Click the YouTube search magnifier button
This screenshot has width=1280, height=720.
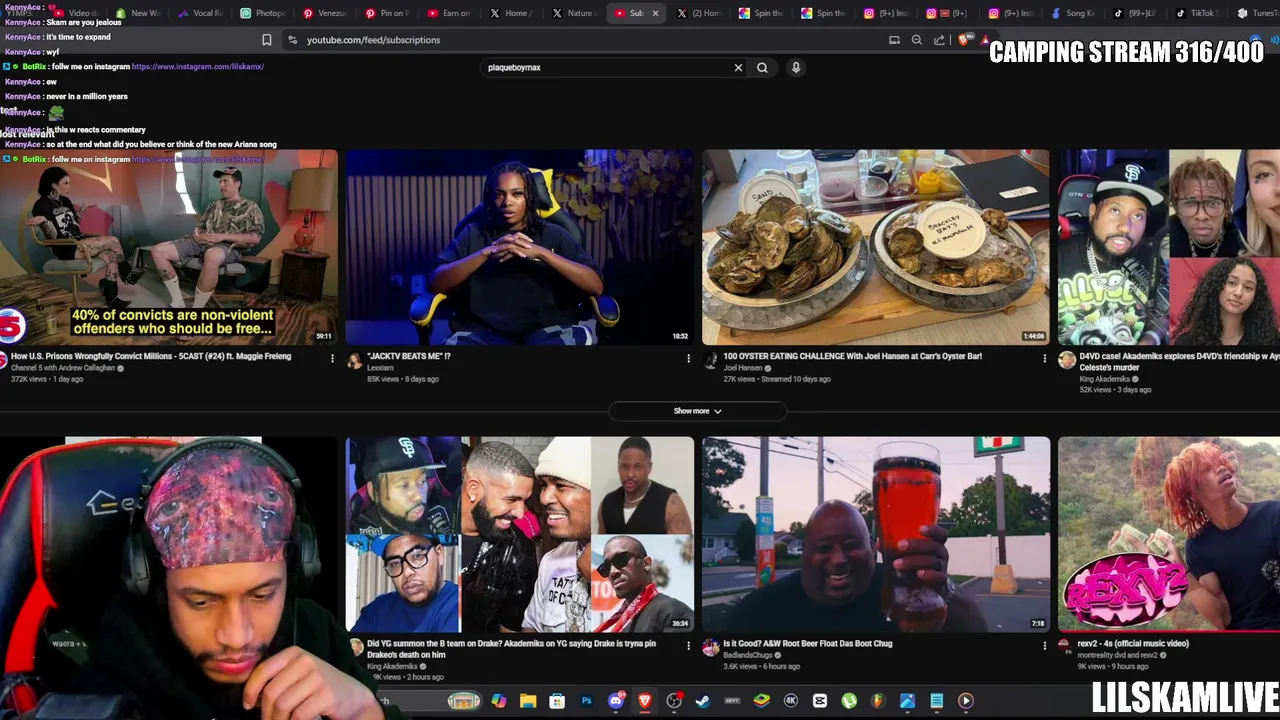click(x=762, y=68)
